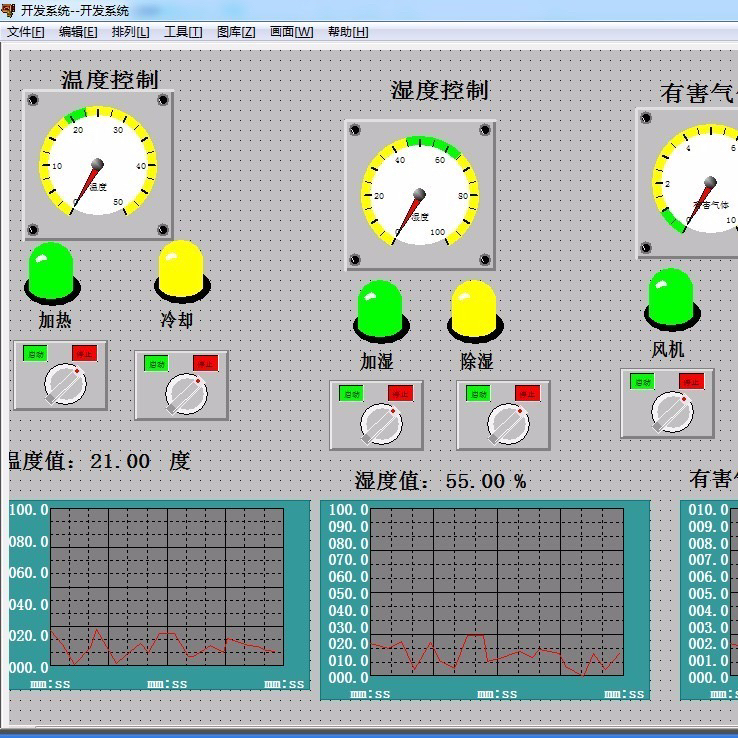This screenshot has width=738, height=738.
Task: Select the temperature trend curve chart
Action: coord(159,595)
